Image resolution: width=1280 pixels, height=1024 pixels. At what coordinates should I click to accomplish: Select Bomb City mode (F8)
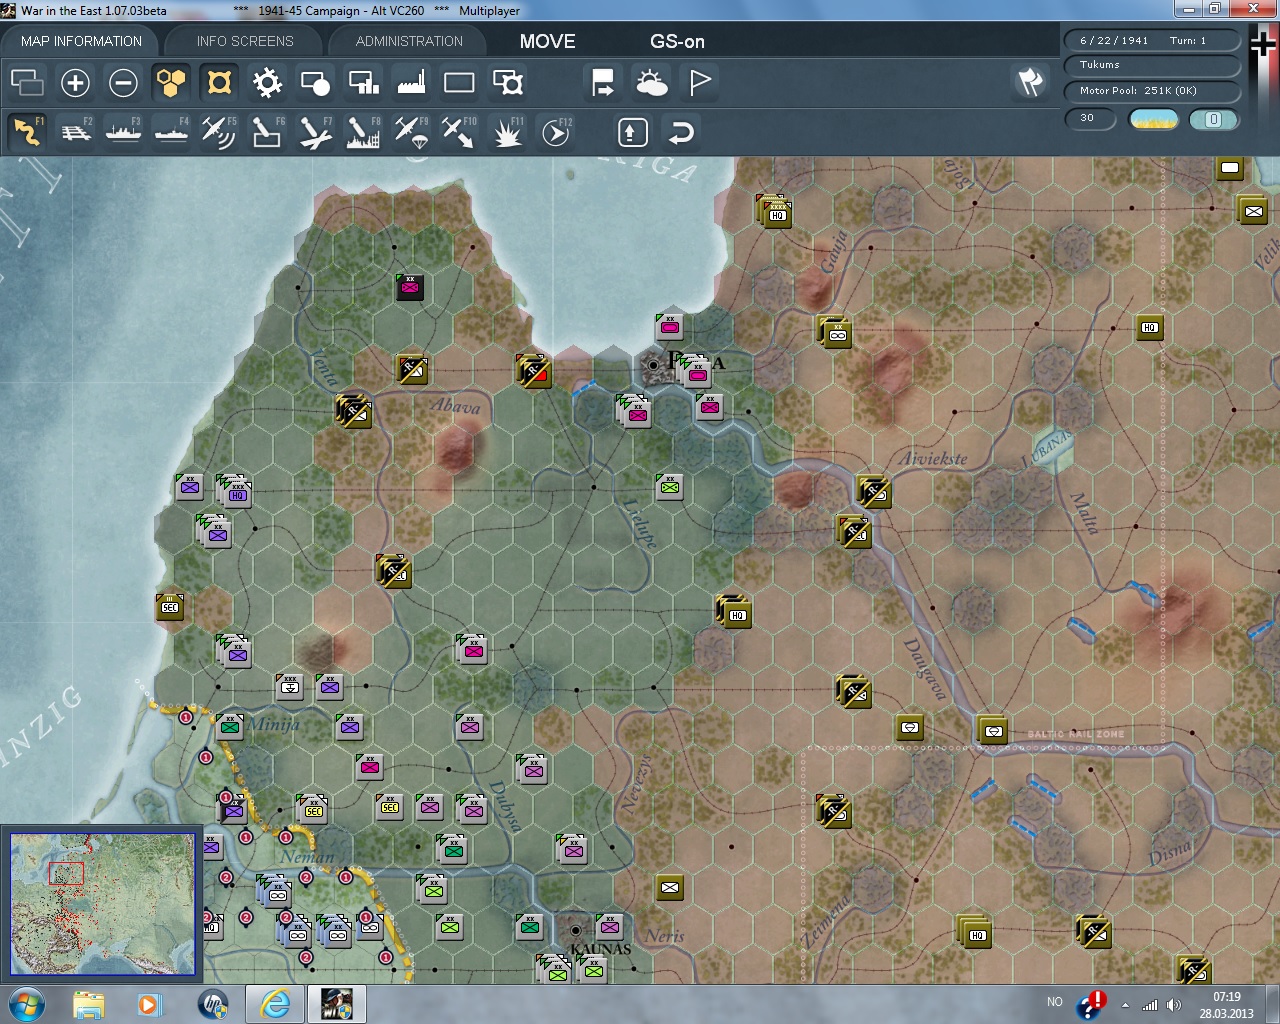[363, 132]
